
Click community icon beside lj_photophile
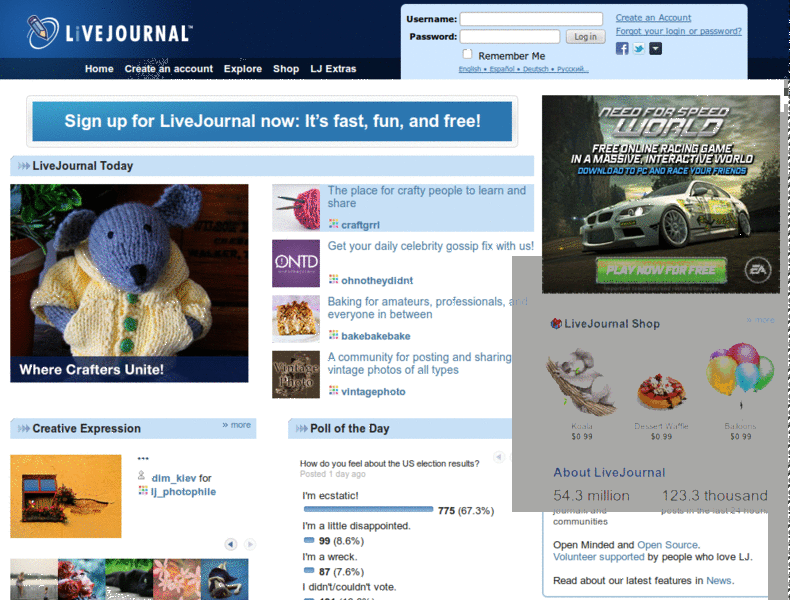point(143,490)
